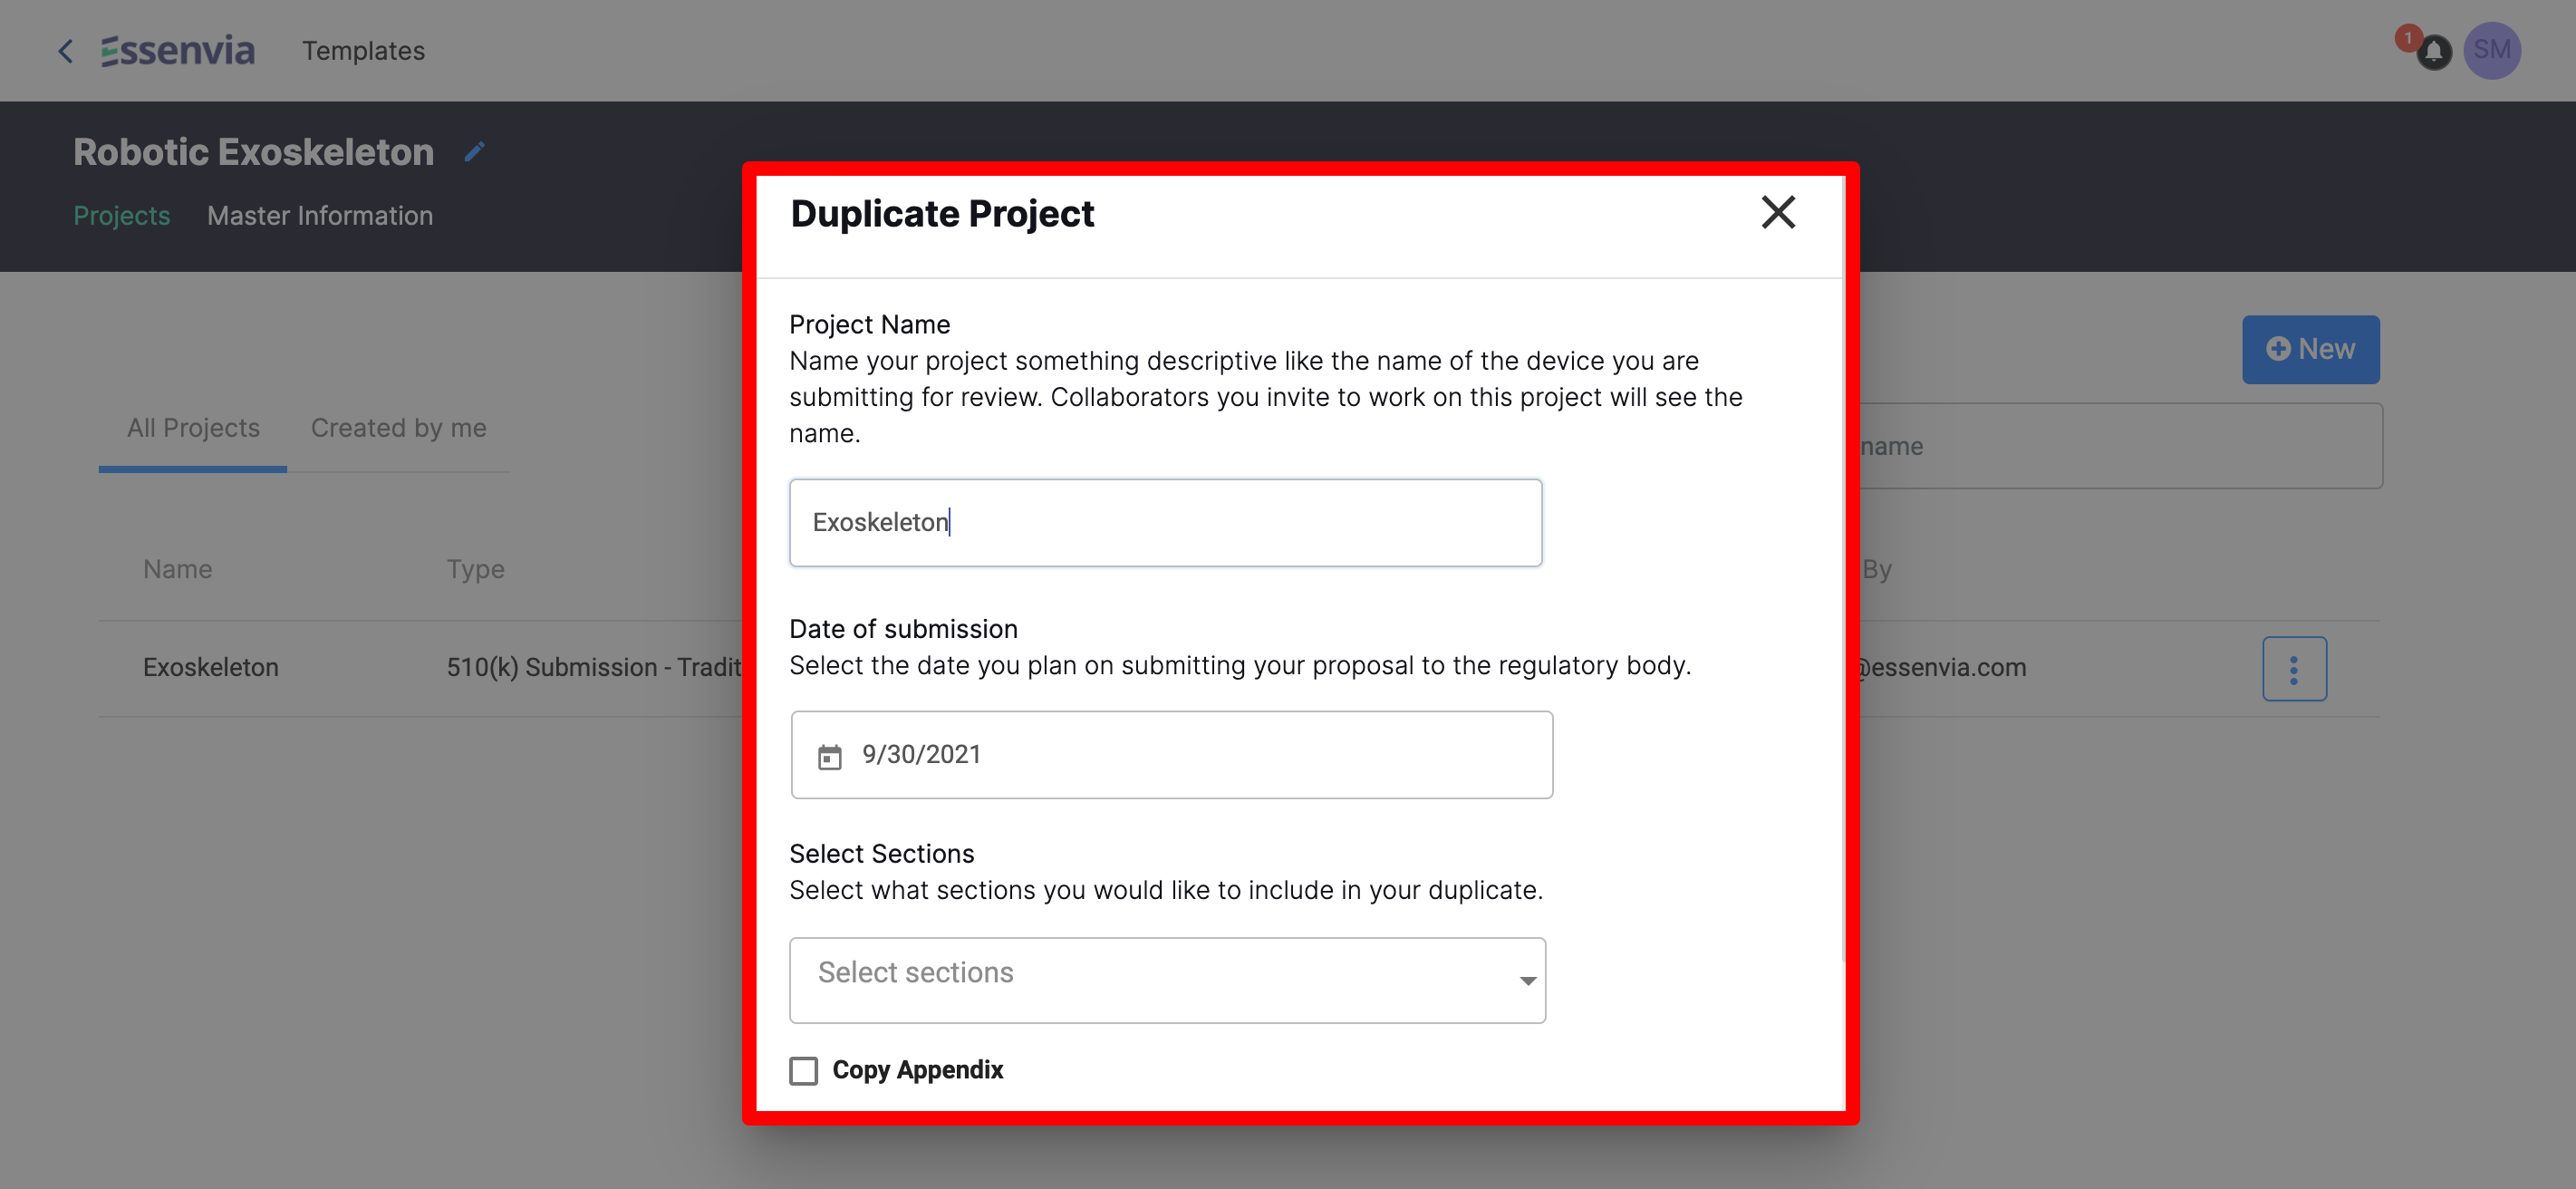The height and width of the screenshot is (1189, 2576).
Task: Click the Exoskeleton project row name
Action: pos(211,667)
